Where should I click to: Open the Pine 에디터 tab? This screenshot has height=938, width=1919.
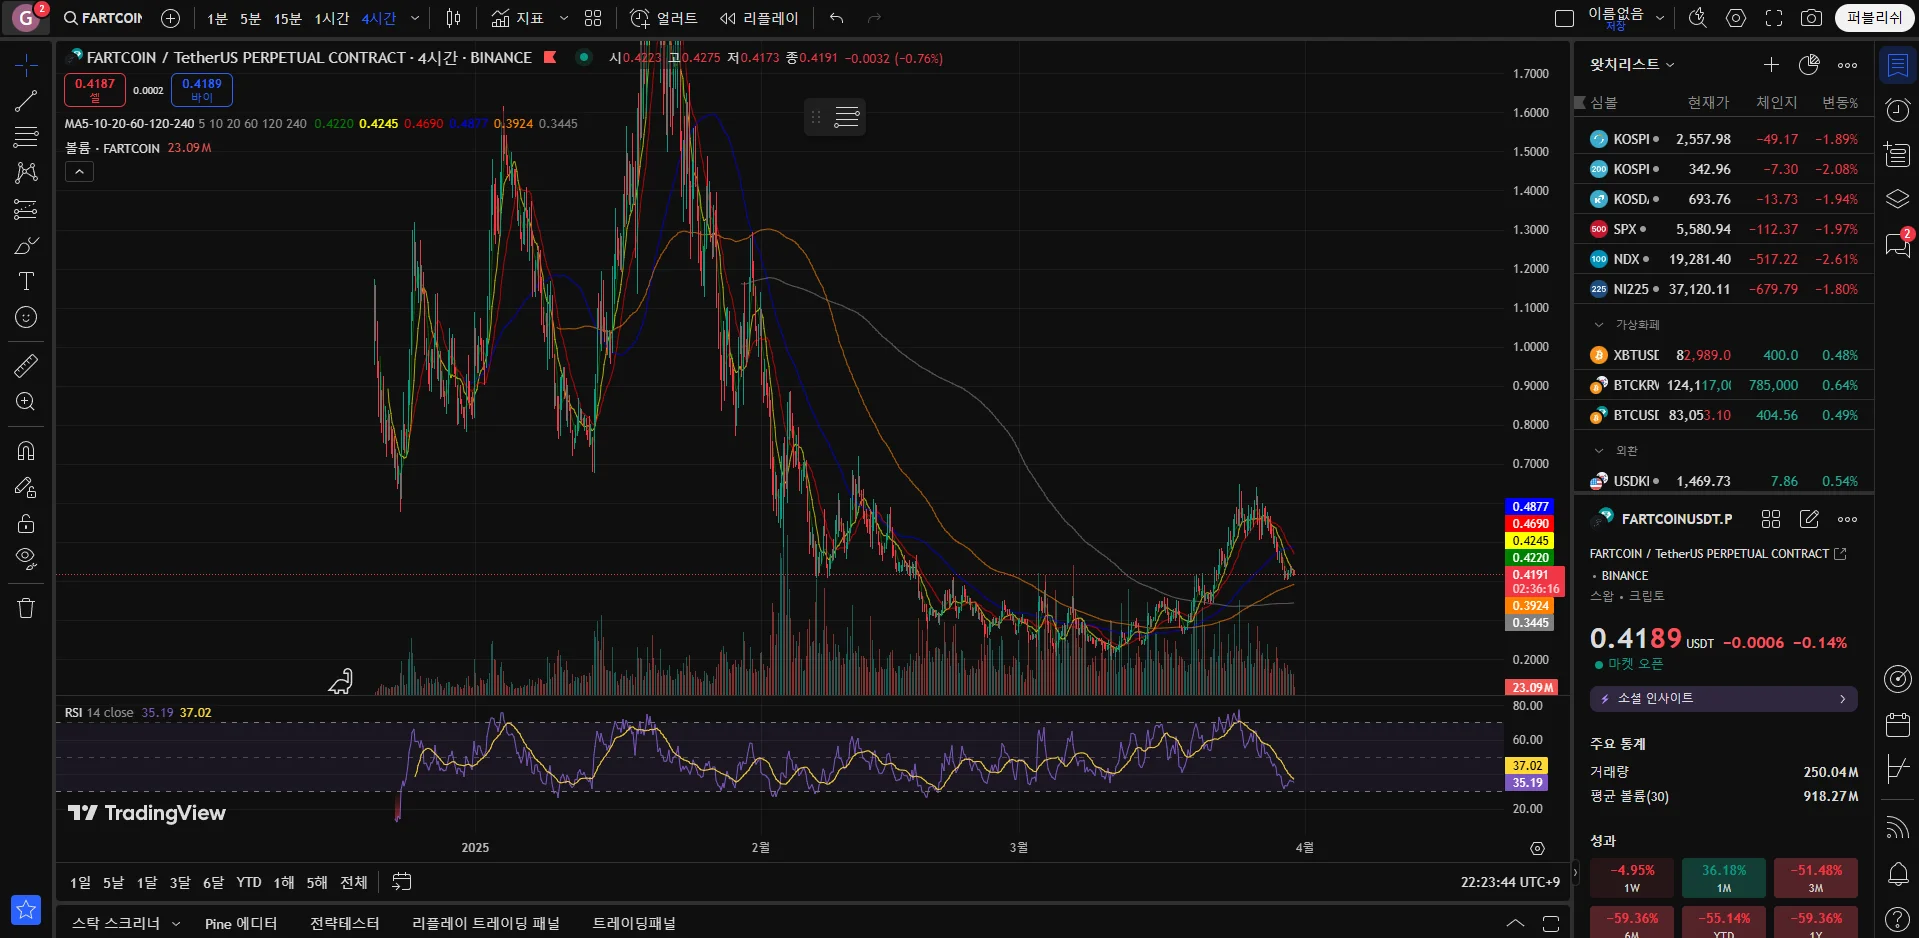click(241, 924)
